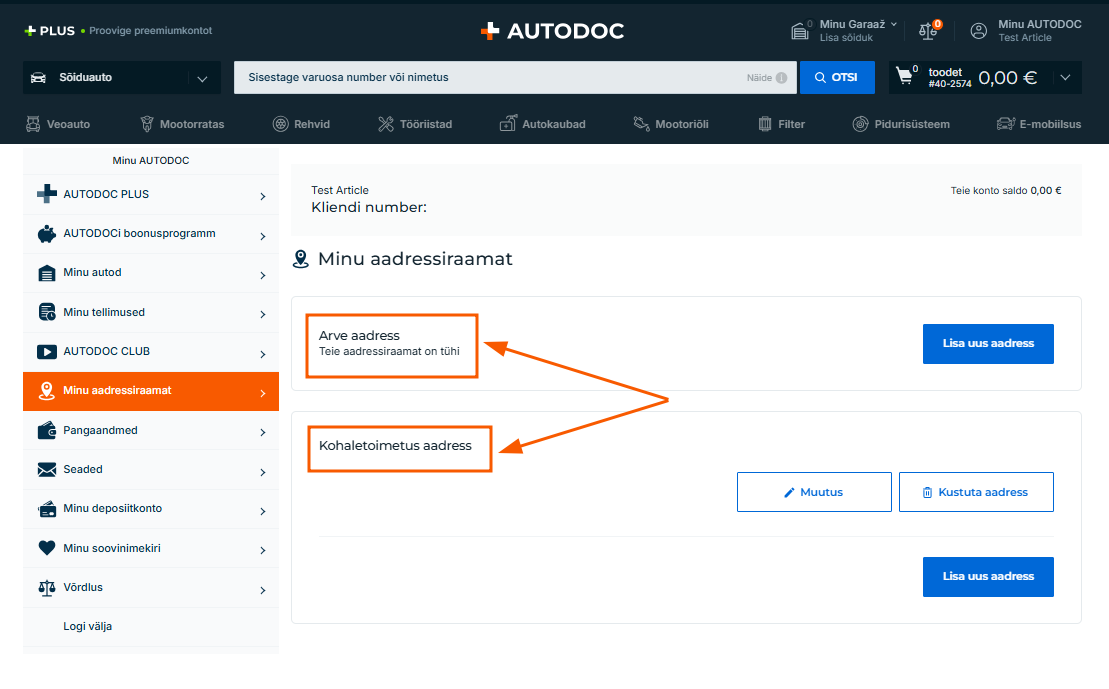Screen dimensions: 1109x689
Task: Open the shopping cart icon
Action: 905,76
